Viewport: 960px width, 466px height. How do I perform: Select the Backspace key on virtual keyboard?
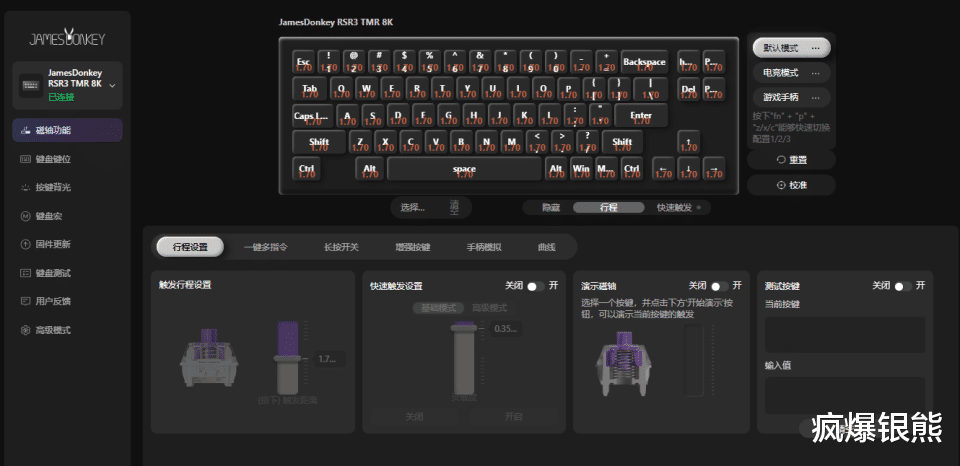pos(644,62)
